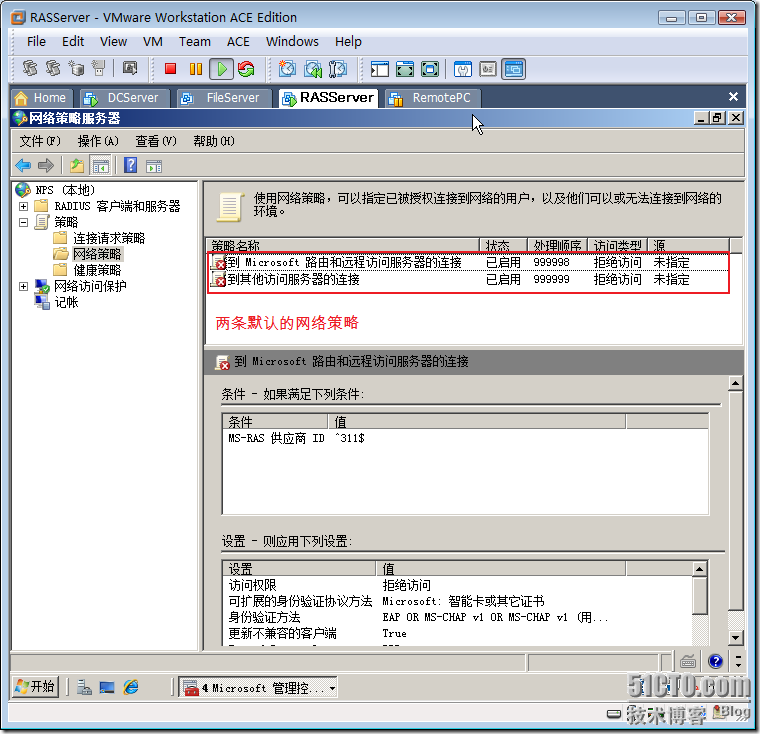Click the orange Suspend pause button
This screenshot has height=734, width=760.
tap(196, 69)
